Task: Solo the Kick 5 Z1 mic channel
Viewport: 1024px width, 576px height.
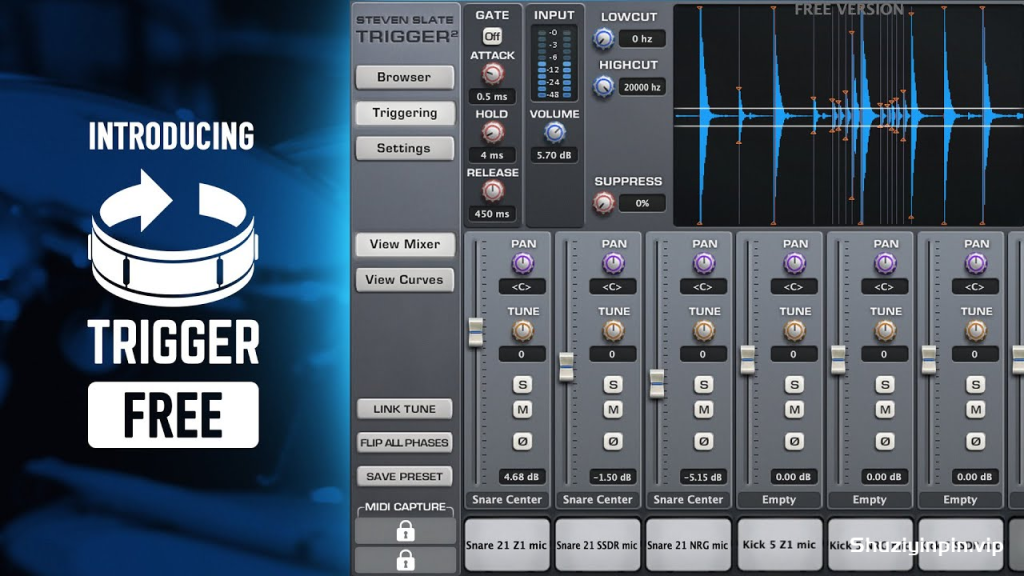Action: pos(794,385)
